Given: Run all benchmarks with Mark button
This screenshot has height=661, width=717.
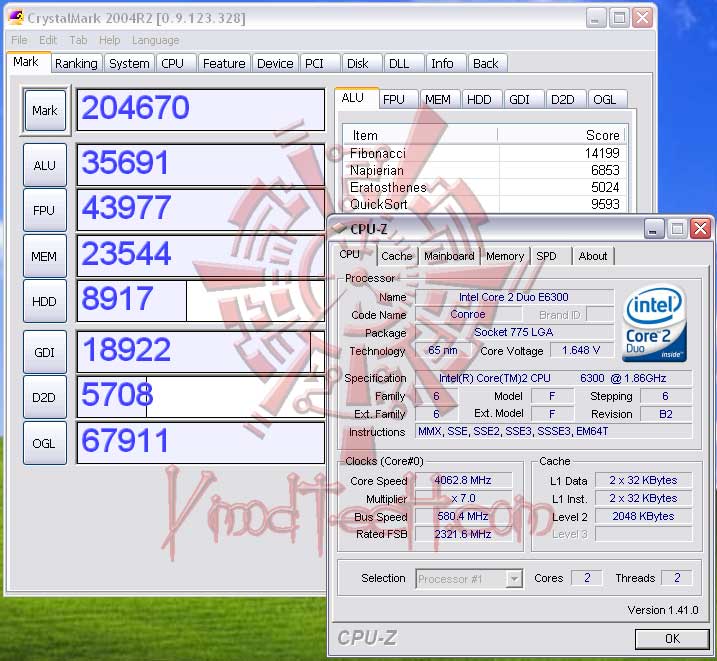Looking at the screenshot, I should pos(45,111).
